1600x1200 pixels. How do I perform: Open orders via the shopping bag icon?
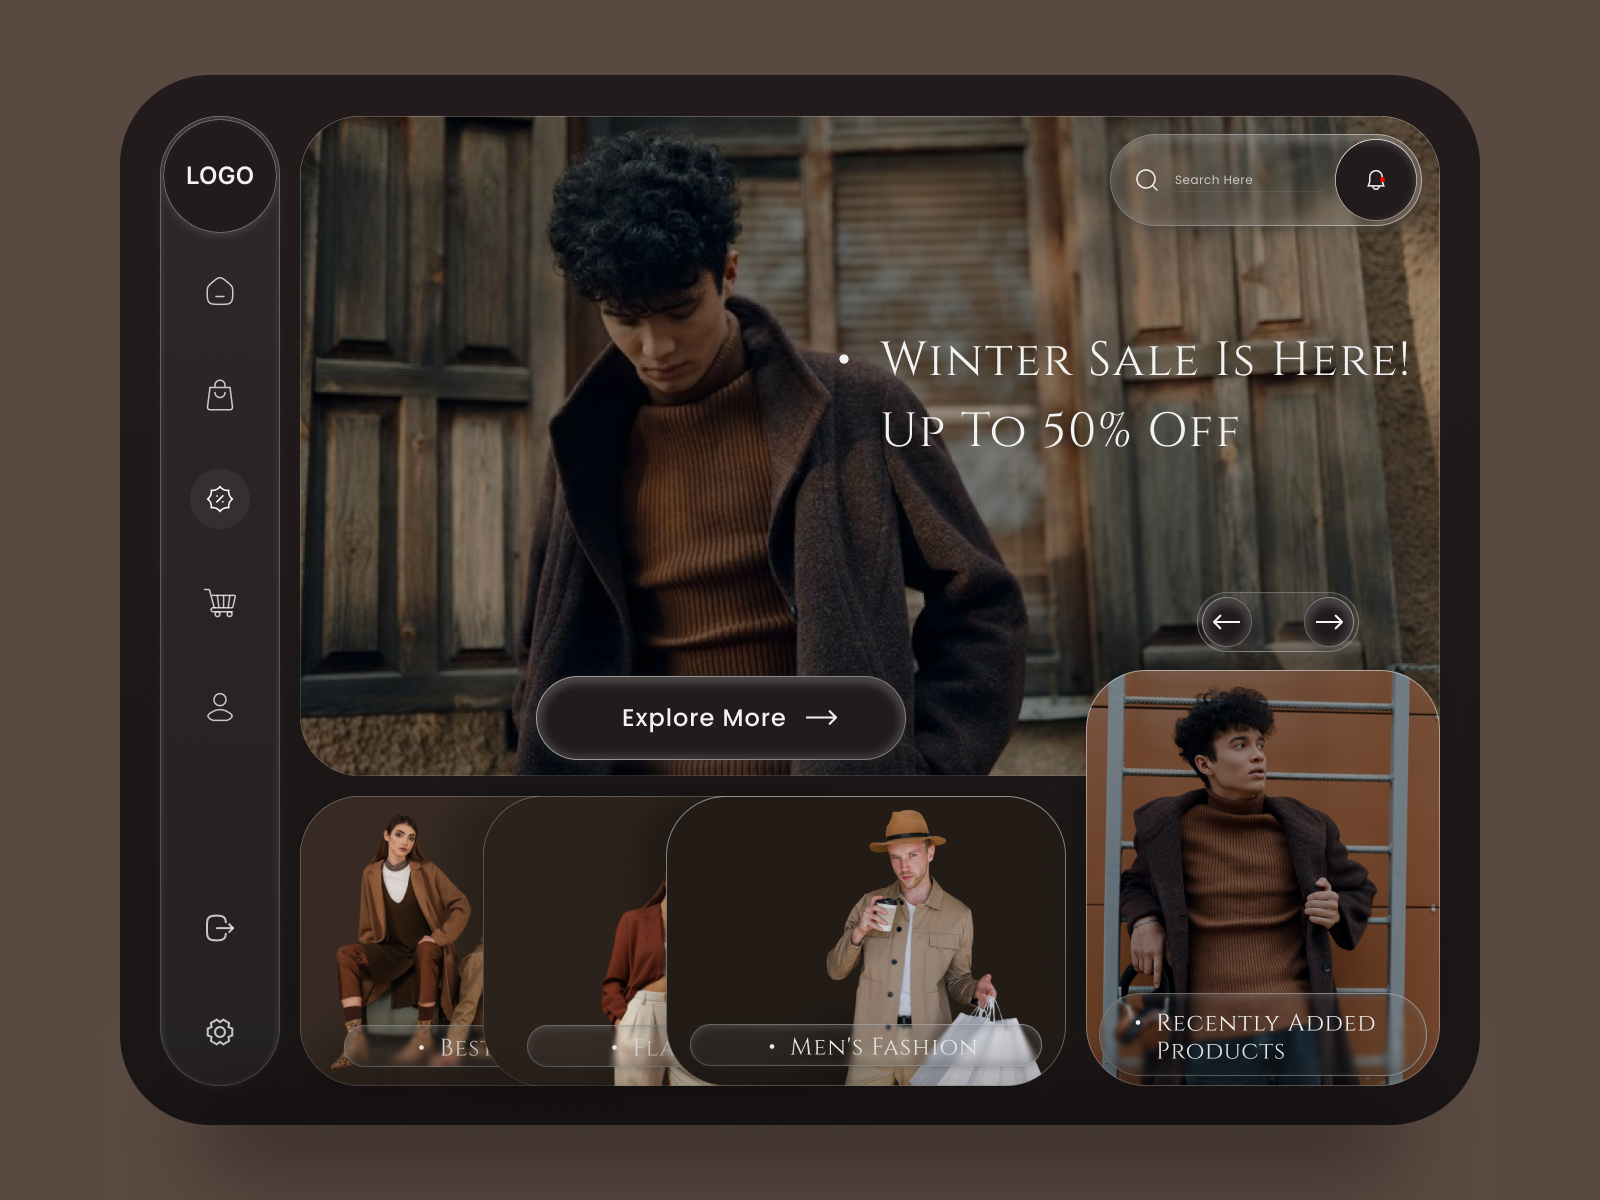pyautogui.click(x=220, y=396)
